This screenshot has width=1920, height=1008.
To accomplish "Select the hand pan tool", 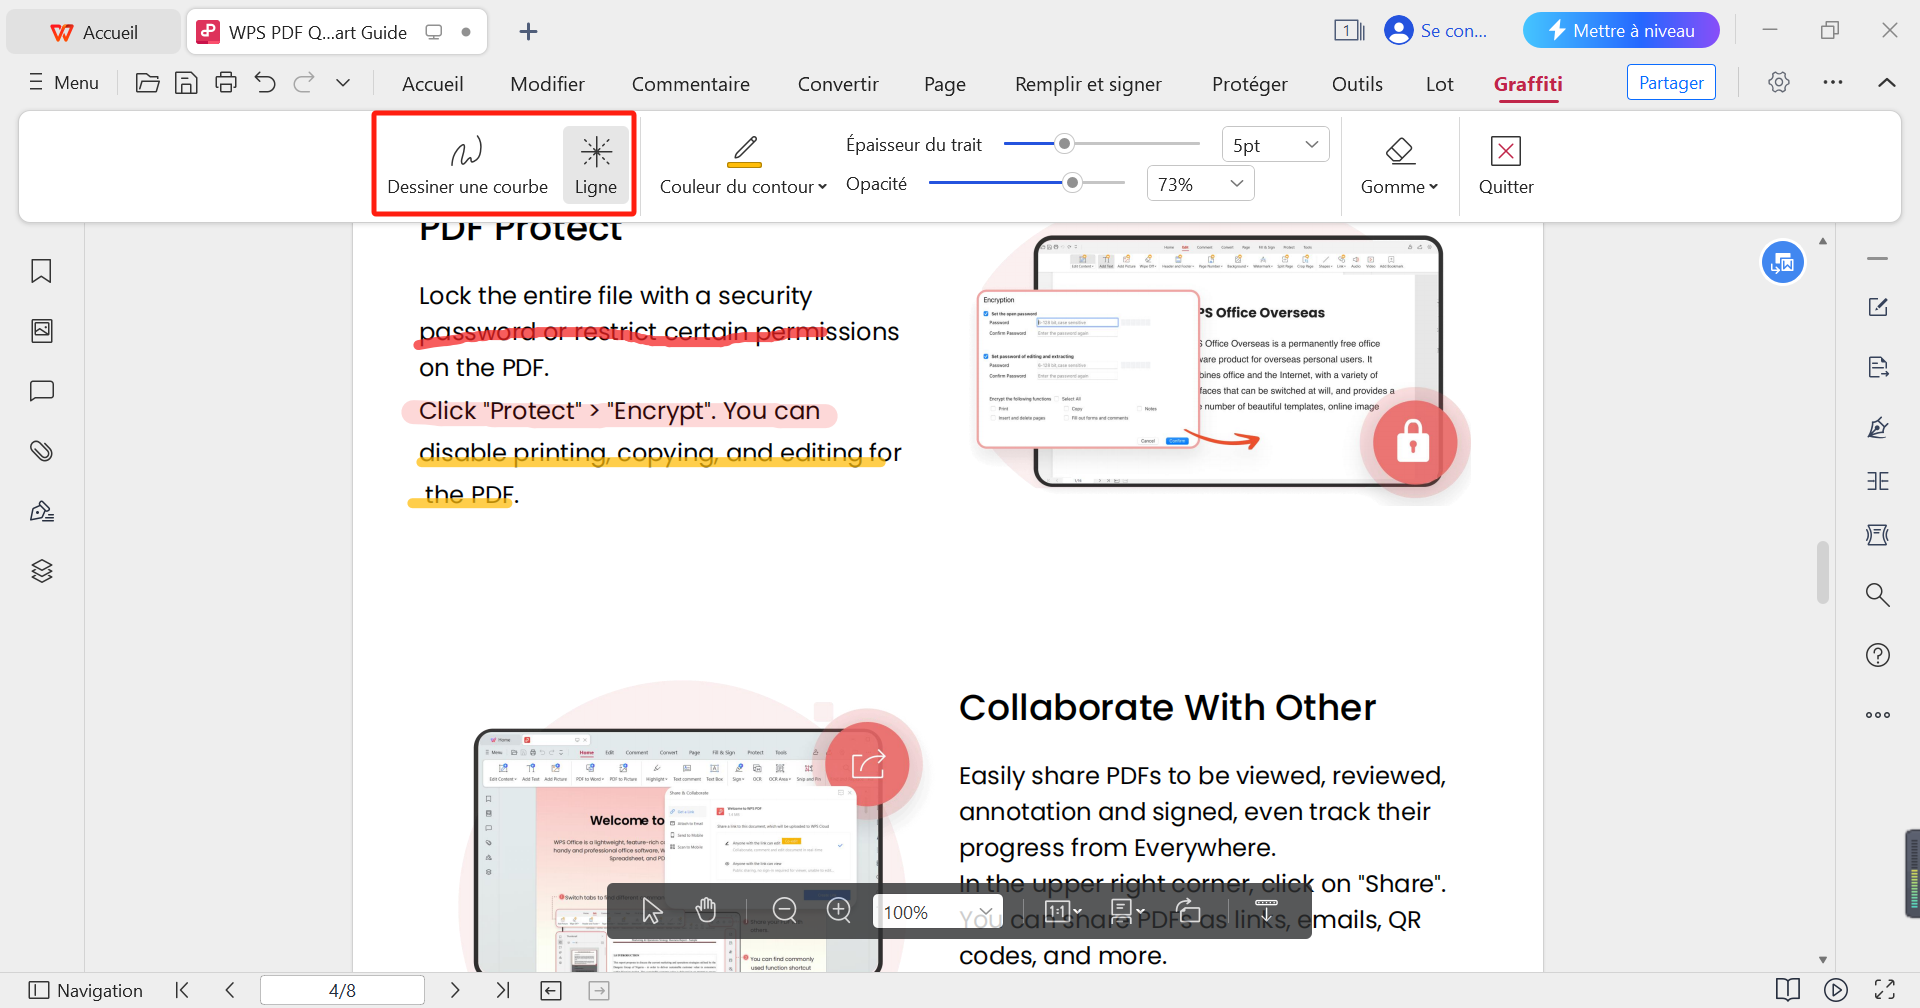I will [x=706, y=910].
